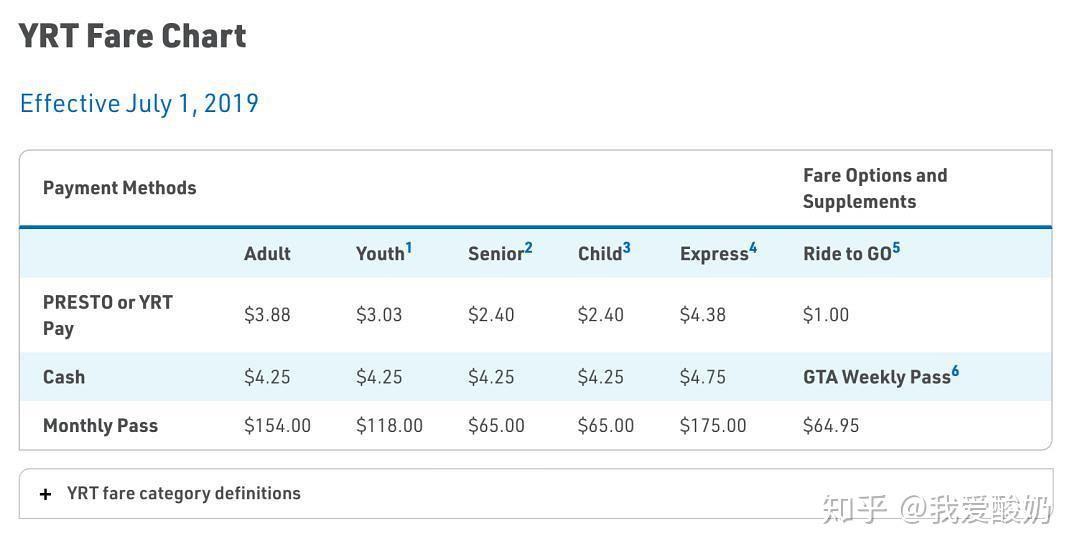Open footnote 2 next to Senior
1080x554 pixels.
click(x=528, y=247)
